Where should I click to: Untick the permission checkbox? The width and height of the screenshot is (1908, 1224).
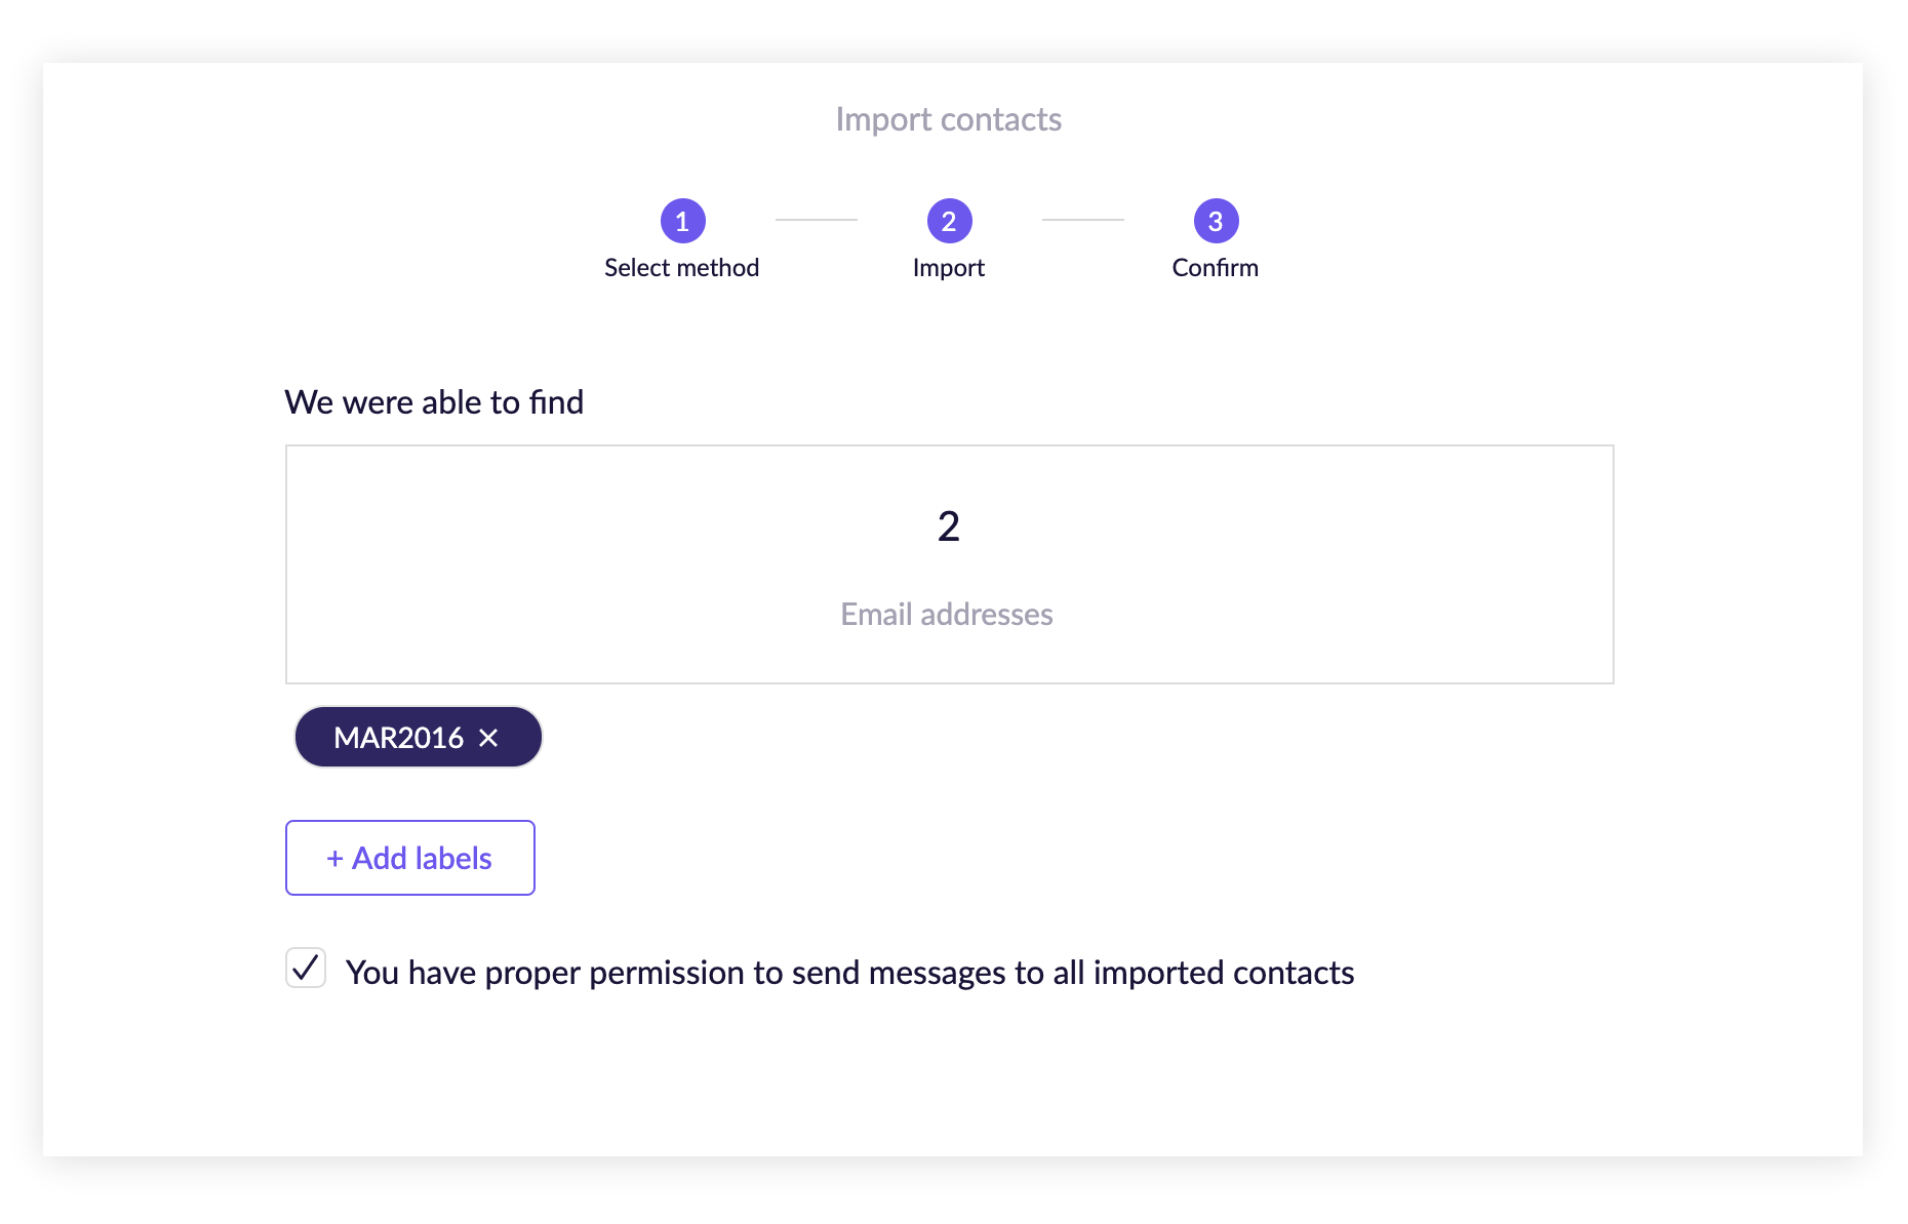pyautogui.click(x=306, y=968)
